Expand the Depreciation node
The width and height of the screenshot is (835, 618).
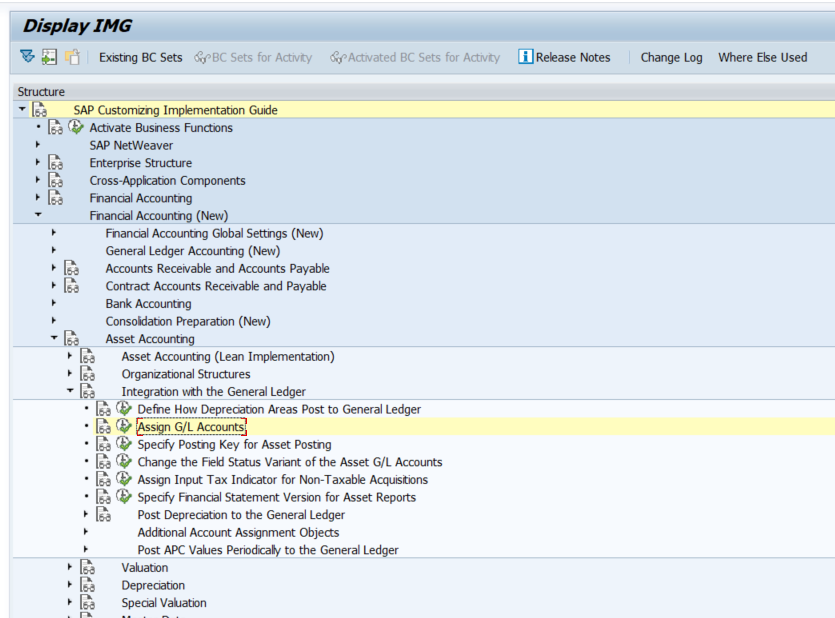pos(69,584)
